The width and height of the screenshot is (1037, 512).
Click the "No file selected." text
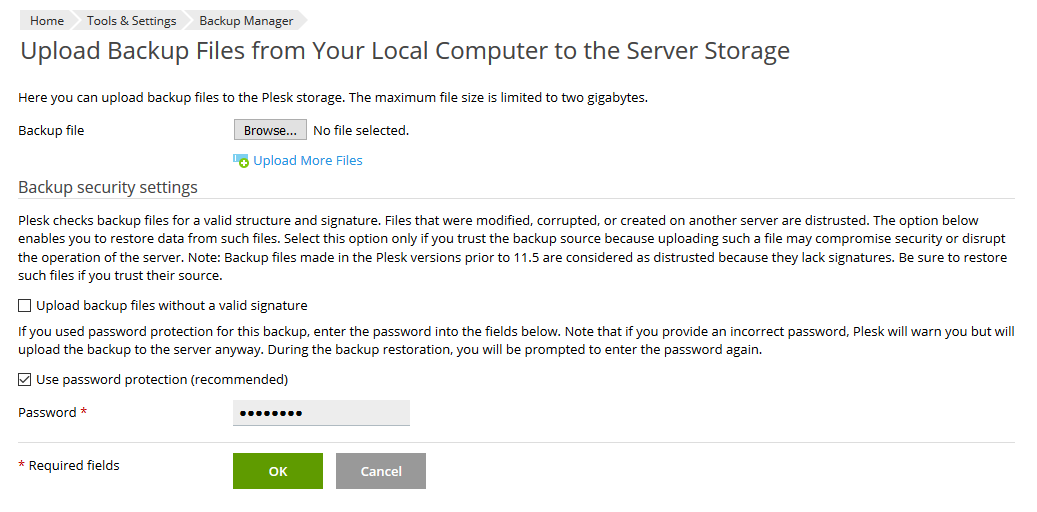361,130
